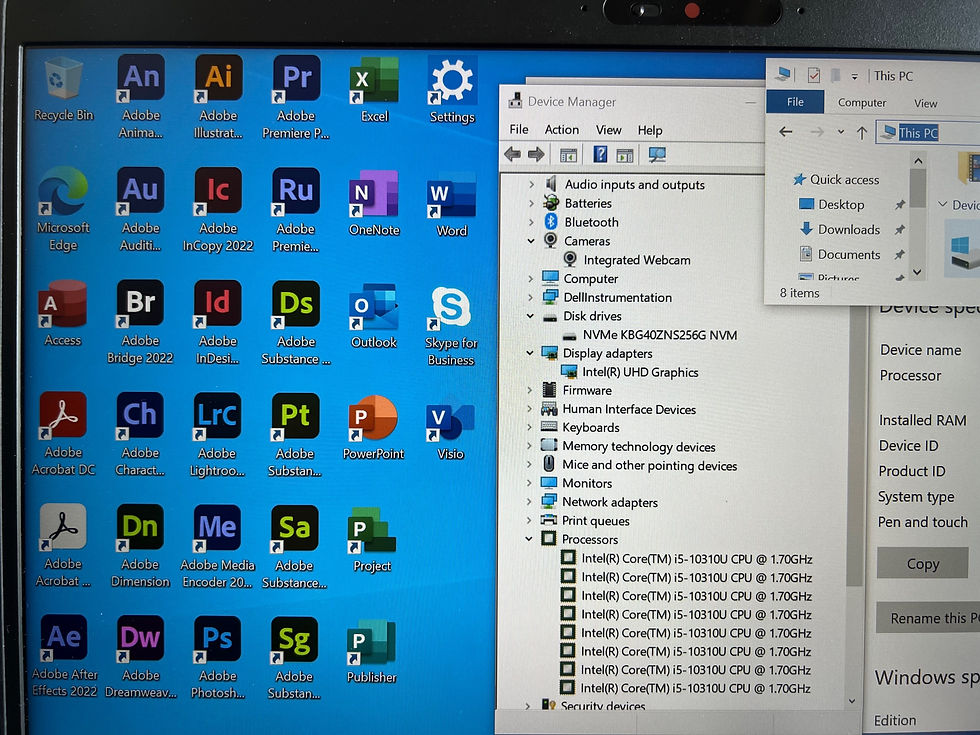The width and height of the screenshot is (980, 735).
Task: Open Adobe Premiere Pro shortcut
Action: 296,96
